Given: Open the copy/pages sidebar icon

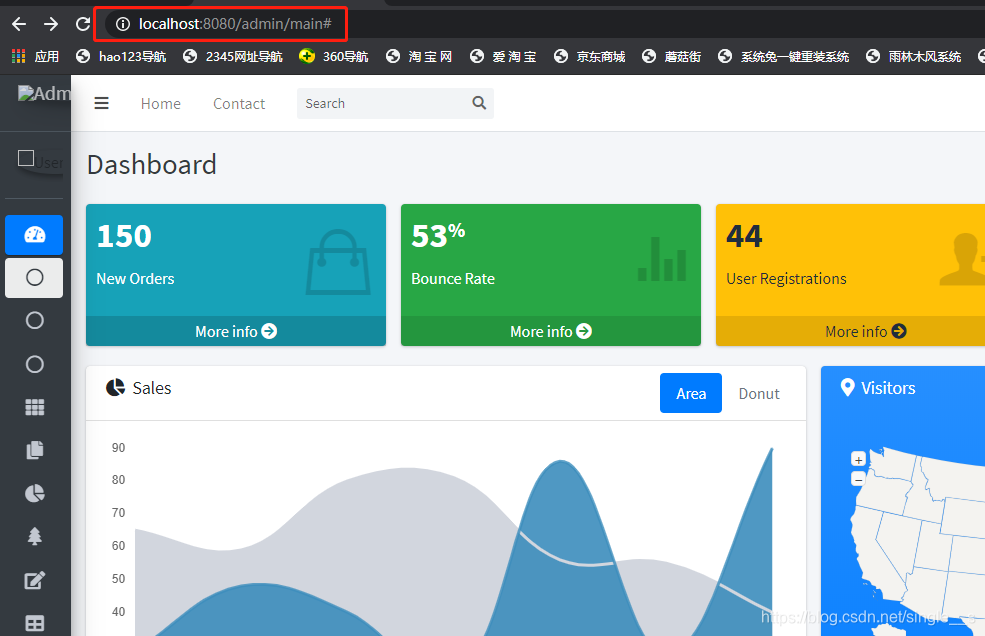Looking at the screenshot, I should point(35,450).
